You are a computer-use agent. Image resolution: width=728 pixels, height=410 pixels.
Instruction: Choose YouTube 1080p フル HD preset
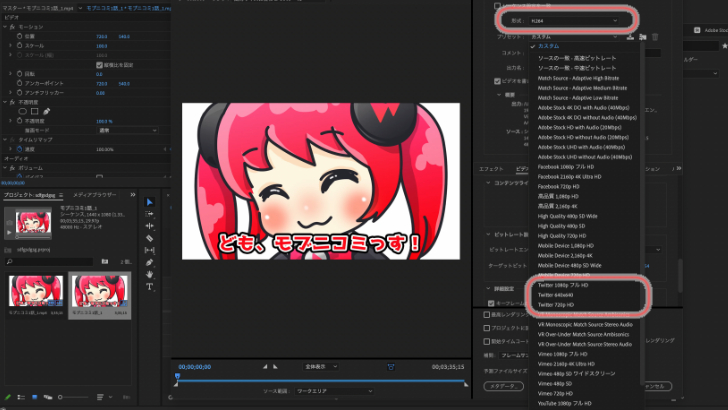[565, 403]
